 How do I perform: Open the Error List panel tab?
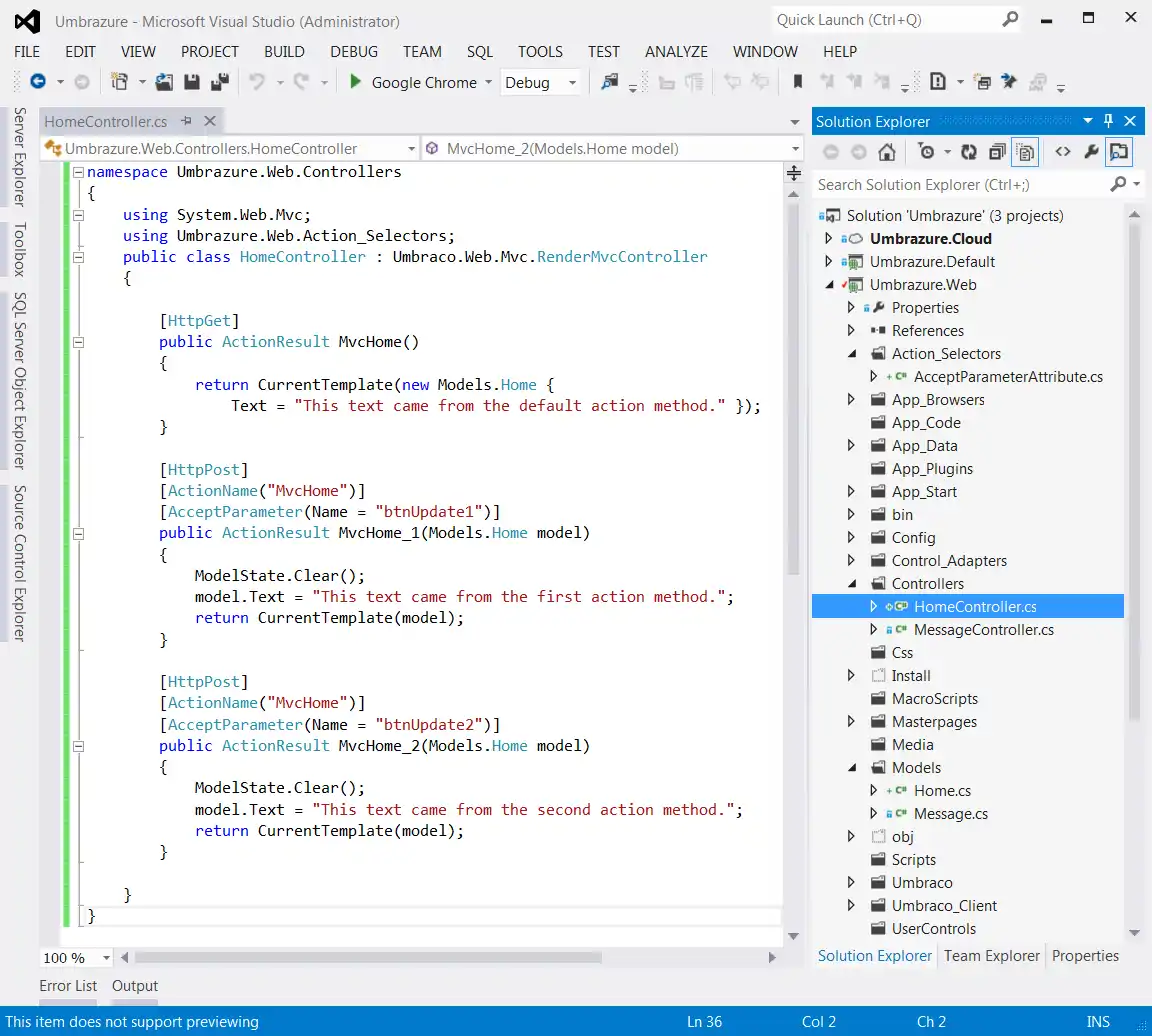[x=68, y=985]
